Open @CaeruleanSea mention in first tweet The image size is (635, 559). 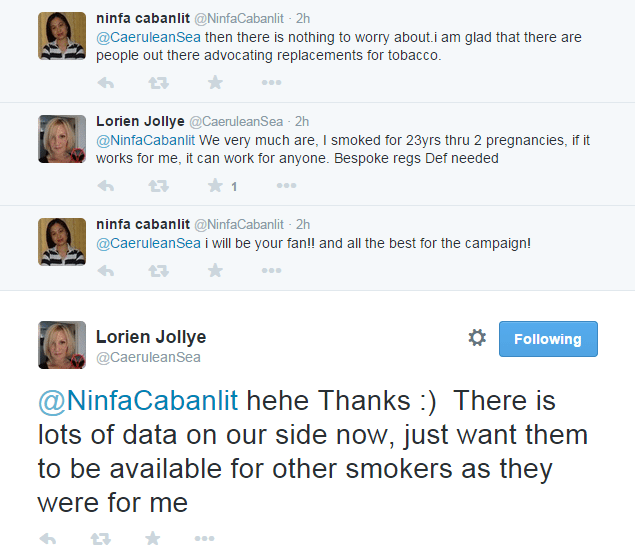[148, 37]
